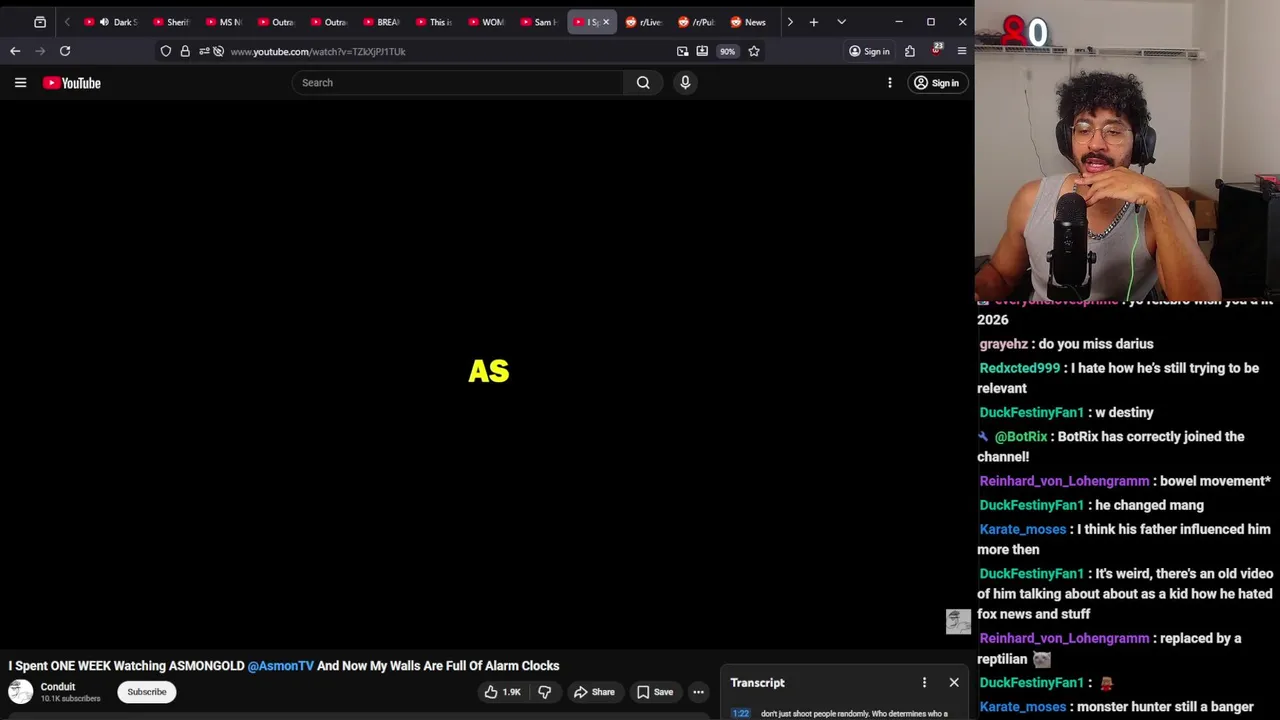This screenshot has width=1280, height=720.
Task: Open YouTube settings three-dot menu
Action: (889, 83)
